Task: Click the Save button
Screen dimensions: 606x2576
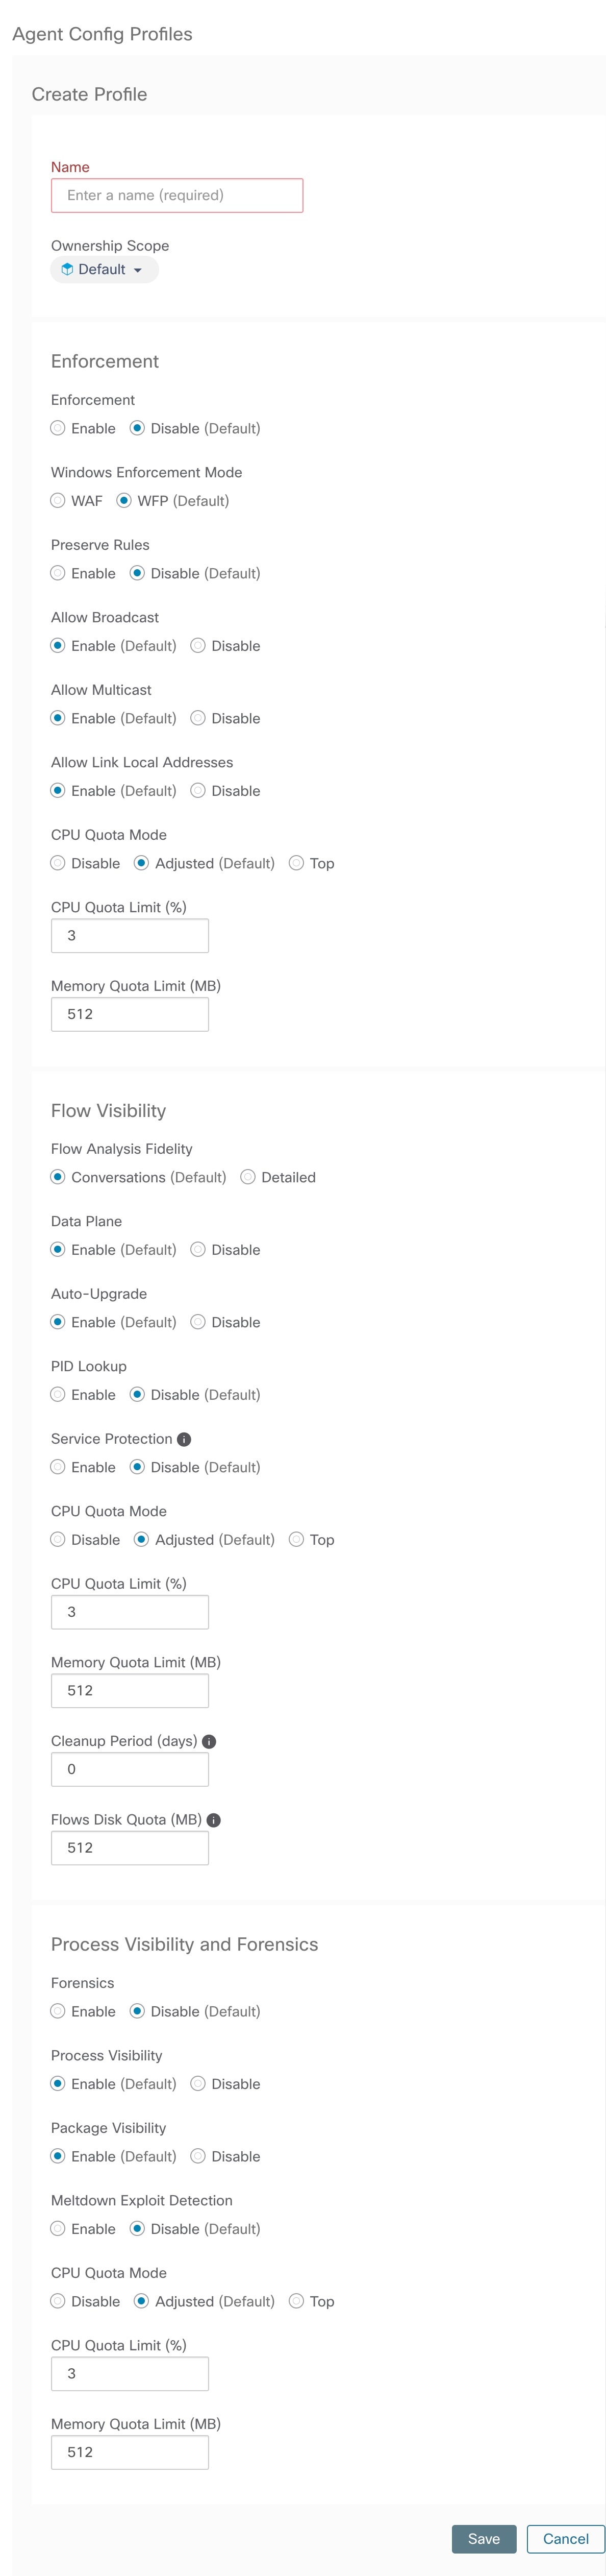Action: coord(484,2538)
